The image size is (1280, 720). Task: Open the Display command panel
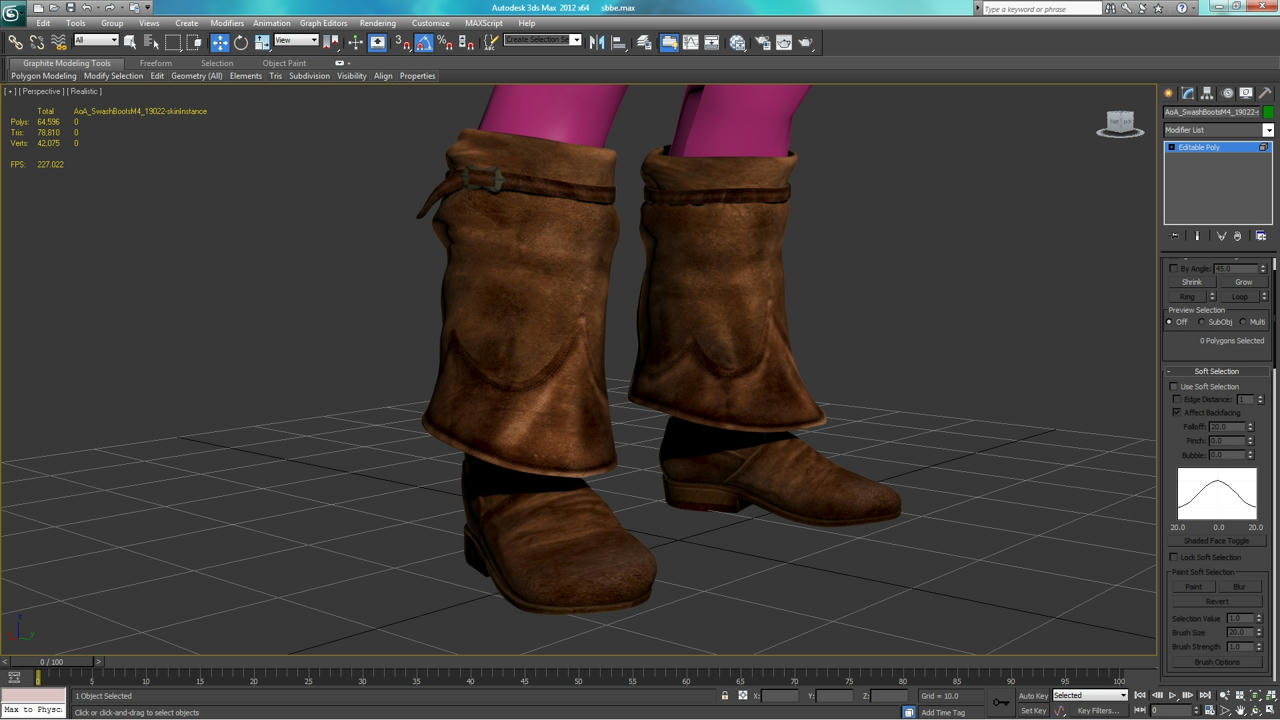point(1246,93)
